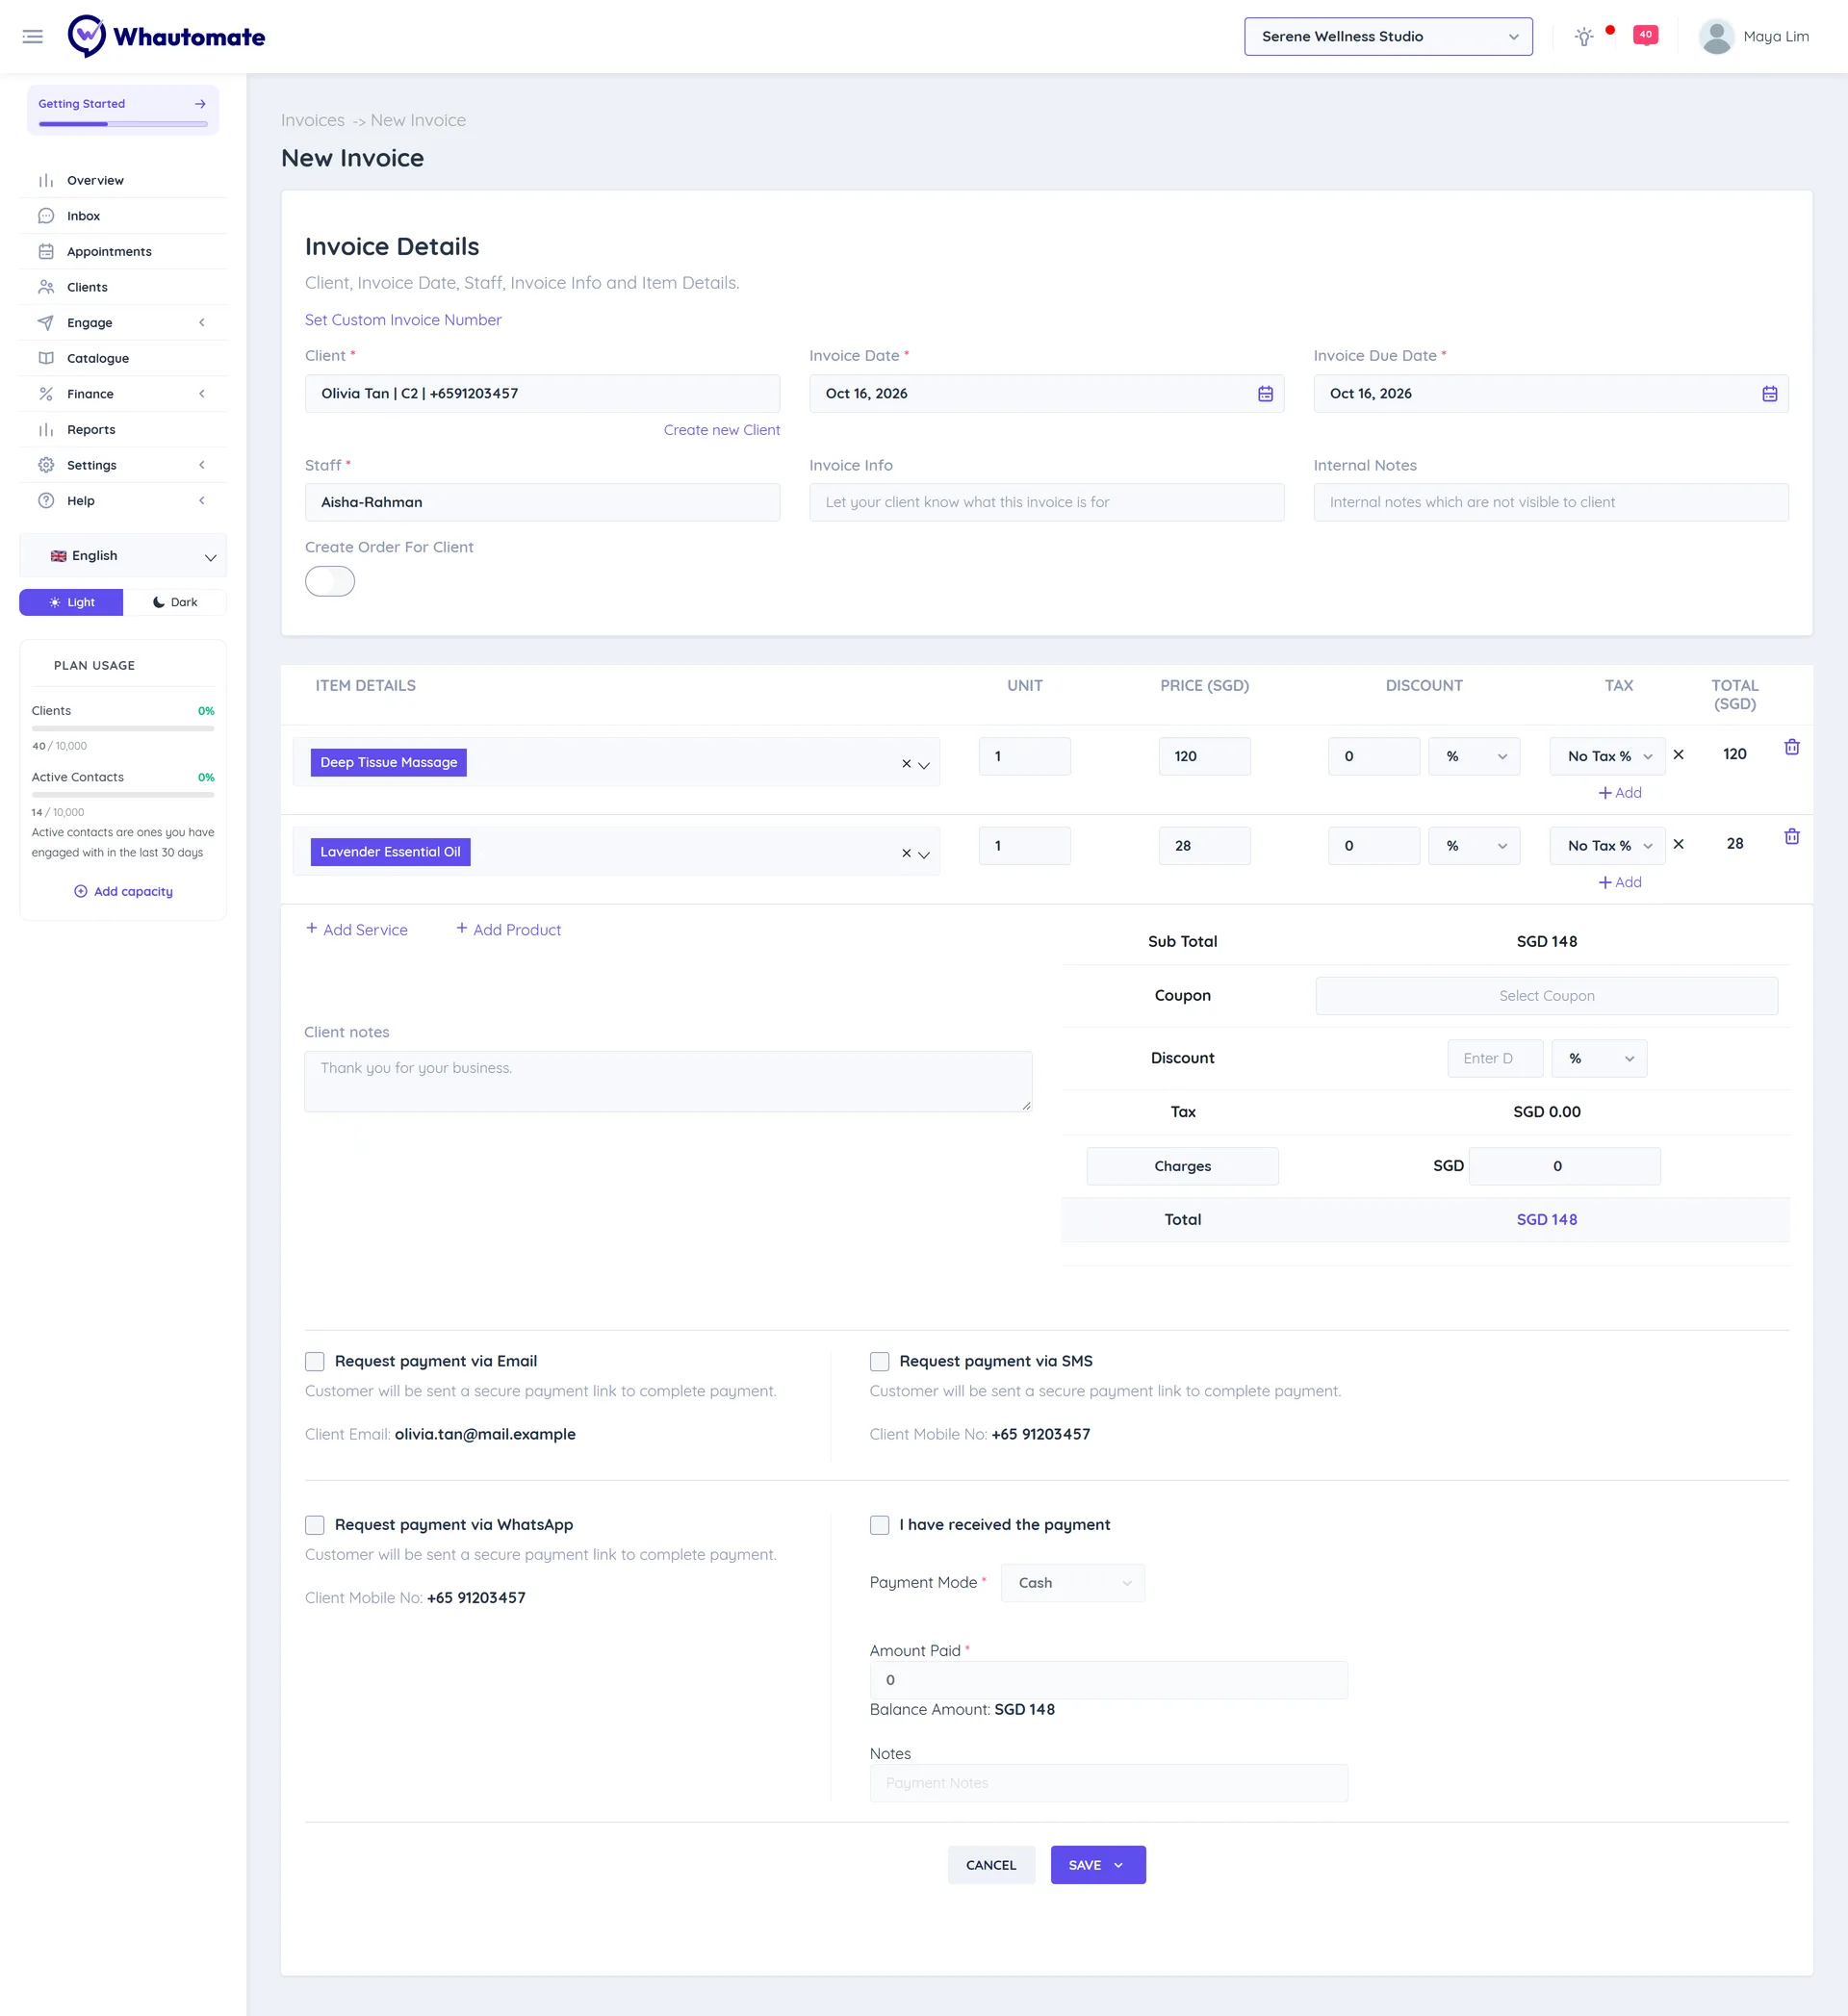The height and width of the screenshot is (2016, 1848).
Task: Check Request payment via SMS
Action: [x=879, y=1361]
